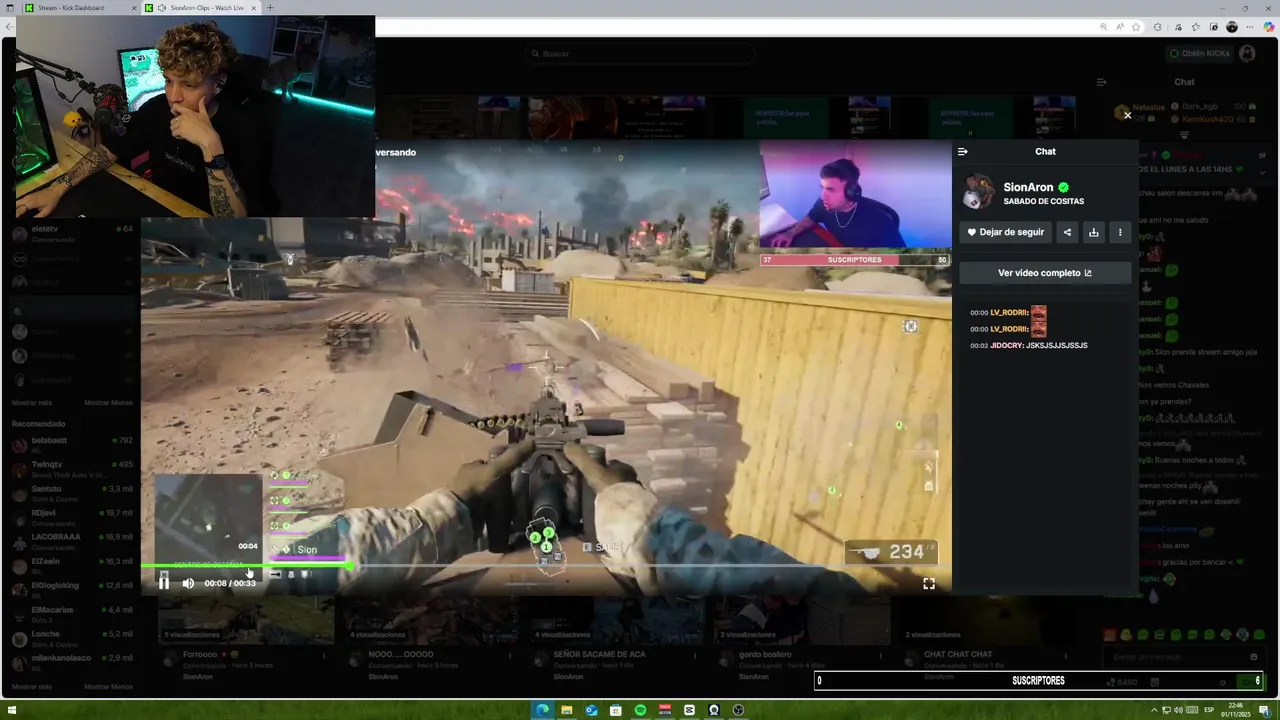Open a new browser tab
Image resolution: width=1280 pixels, height=720 pixels.
(269, 8)
